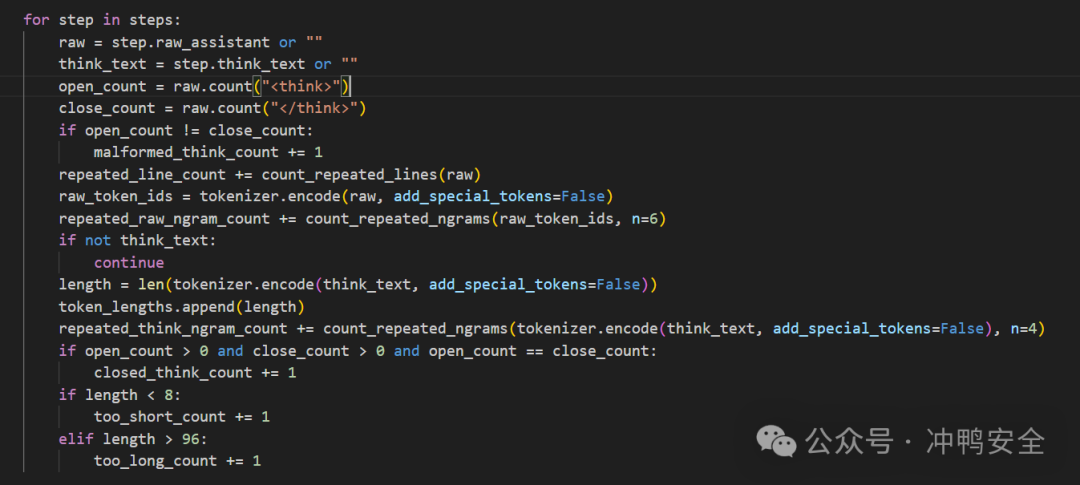The width and height of the screenshot is (1080, 485).
Task: Click the "</think>" string literal
Action: [314, 108]
